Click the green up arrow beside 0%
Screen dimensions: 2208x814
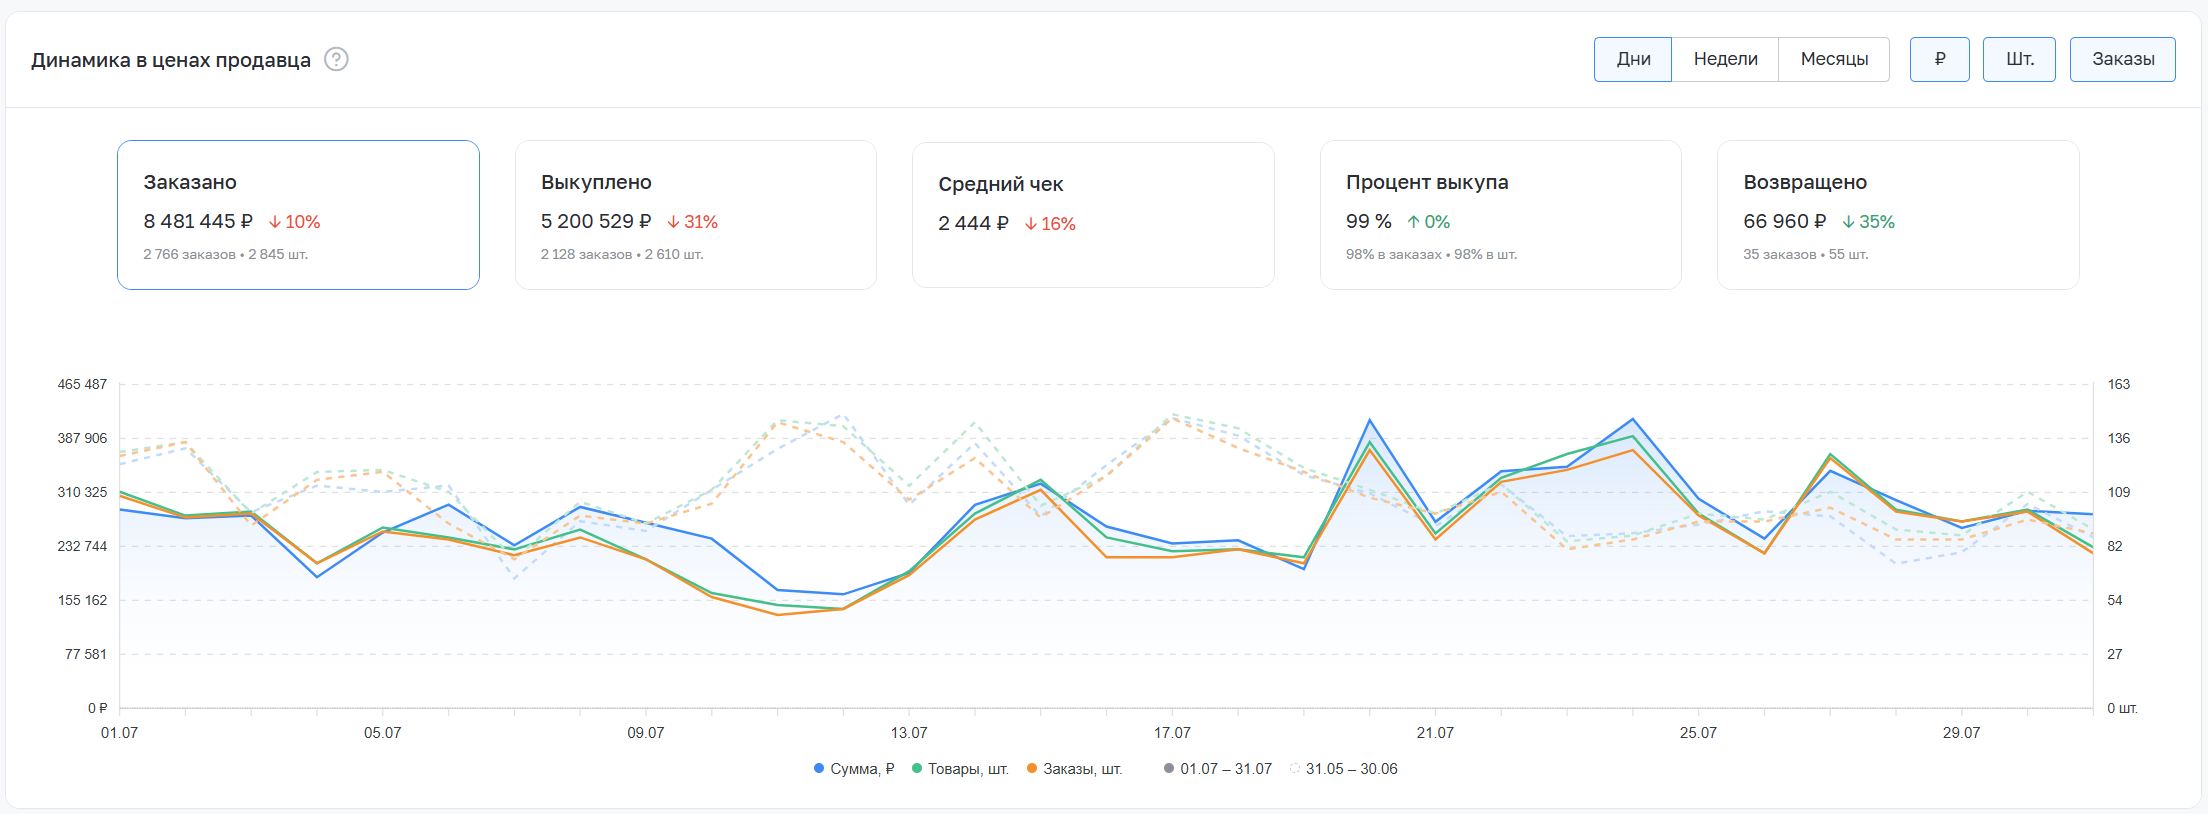(1413, 222)
